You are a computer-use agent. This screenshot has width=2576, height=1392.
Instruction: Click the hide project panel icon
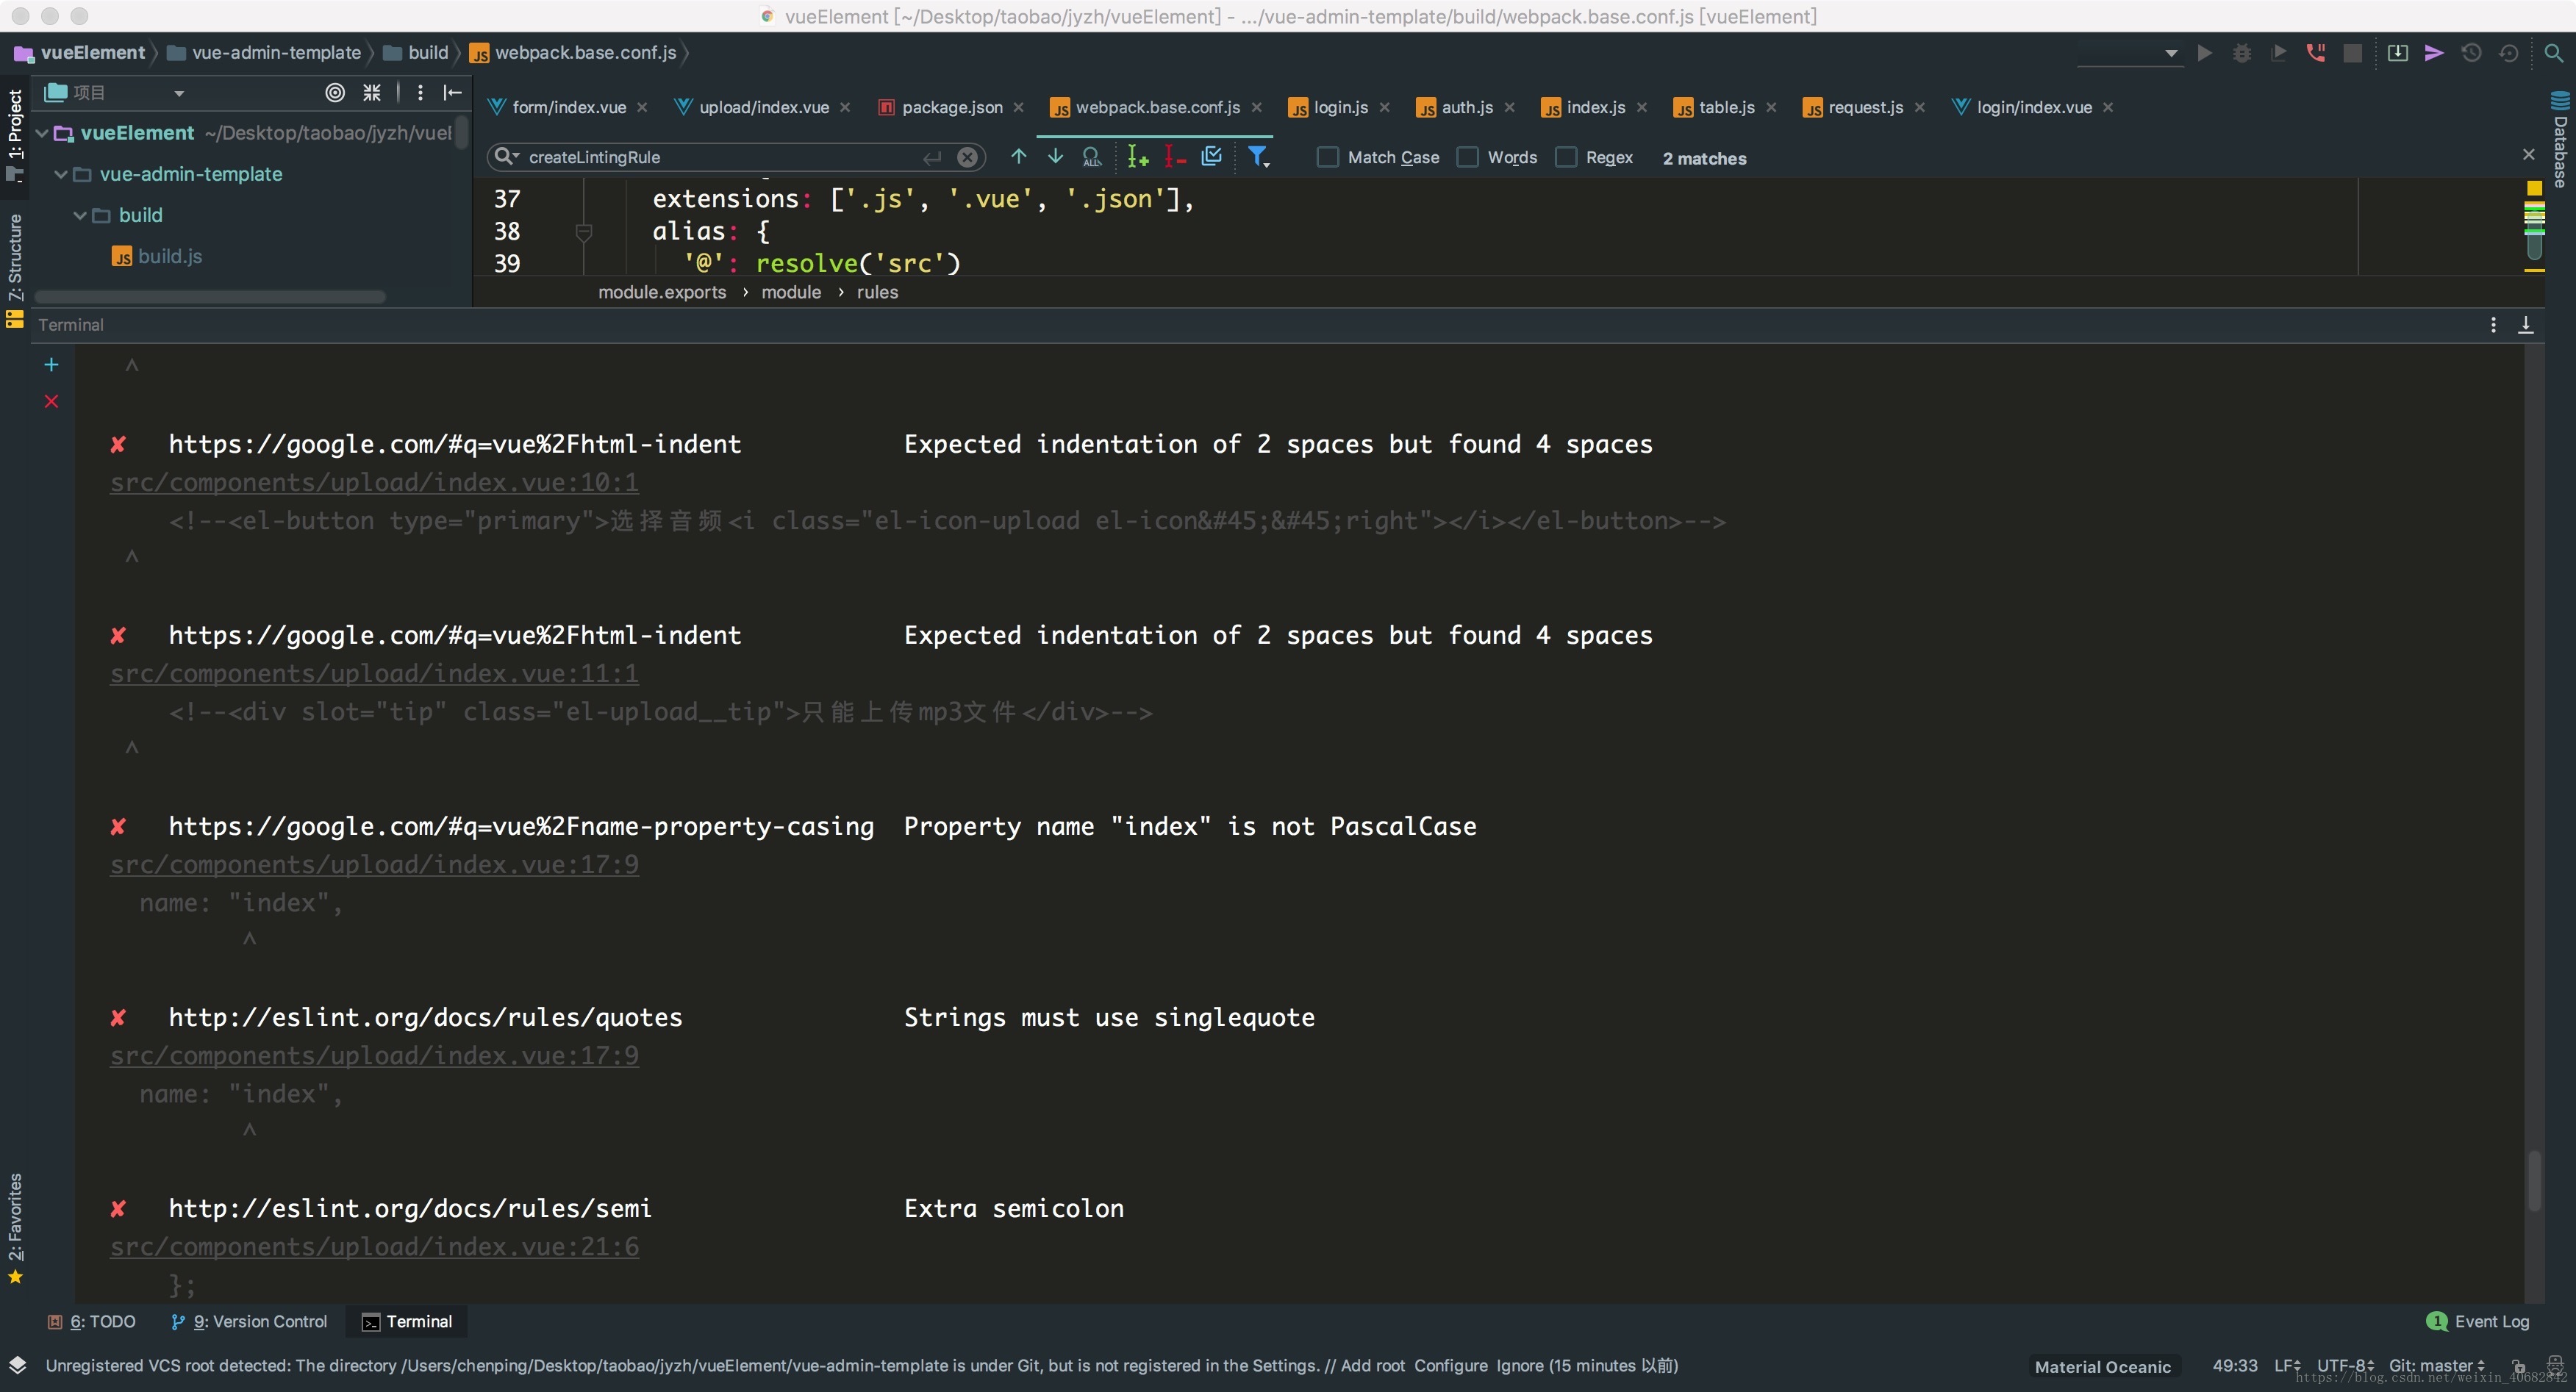[x=452, y=92]
